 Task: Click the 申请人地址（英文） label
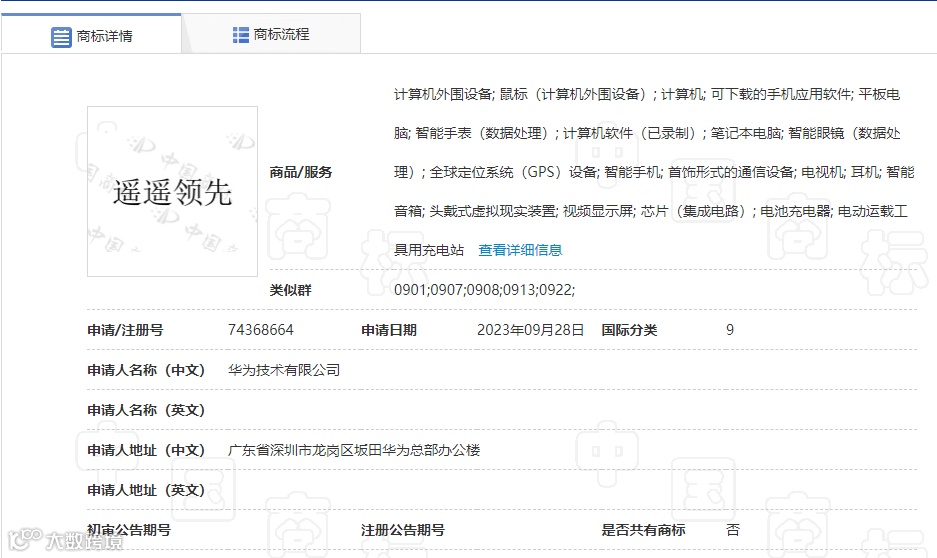tap(146, 490)
